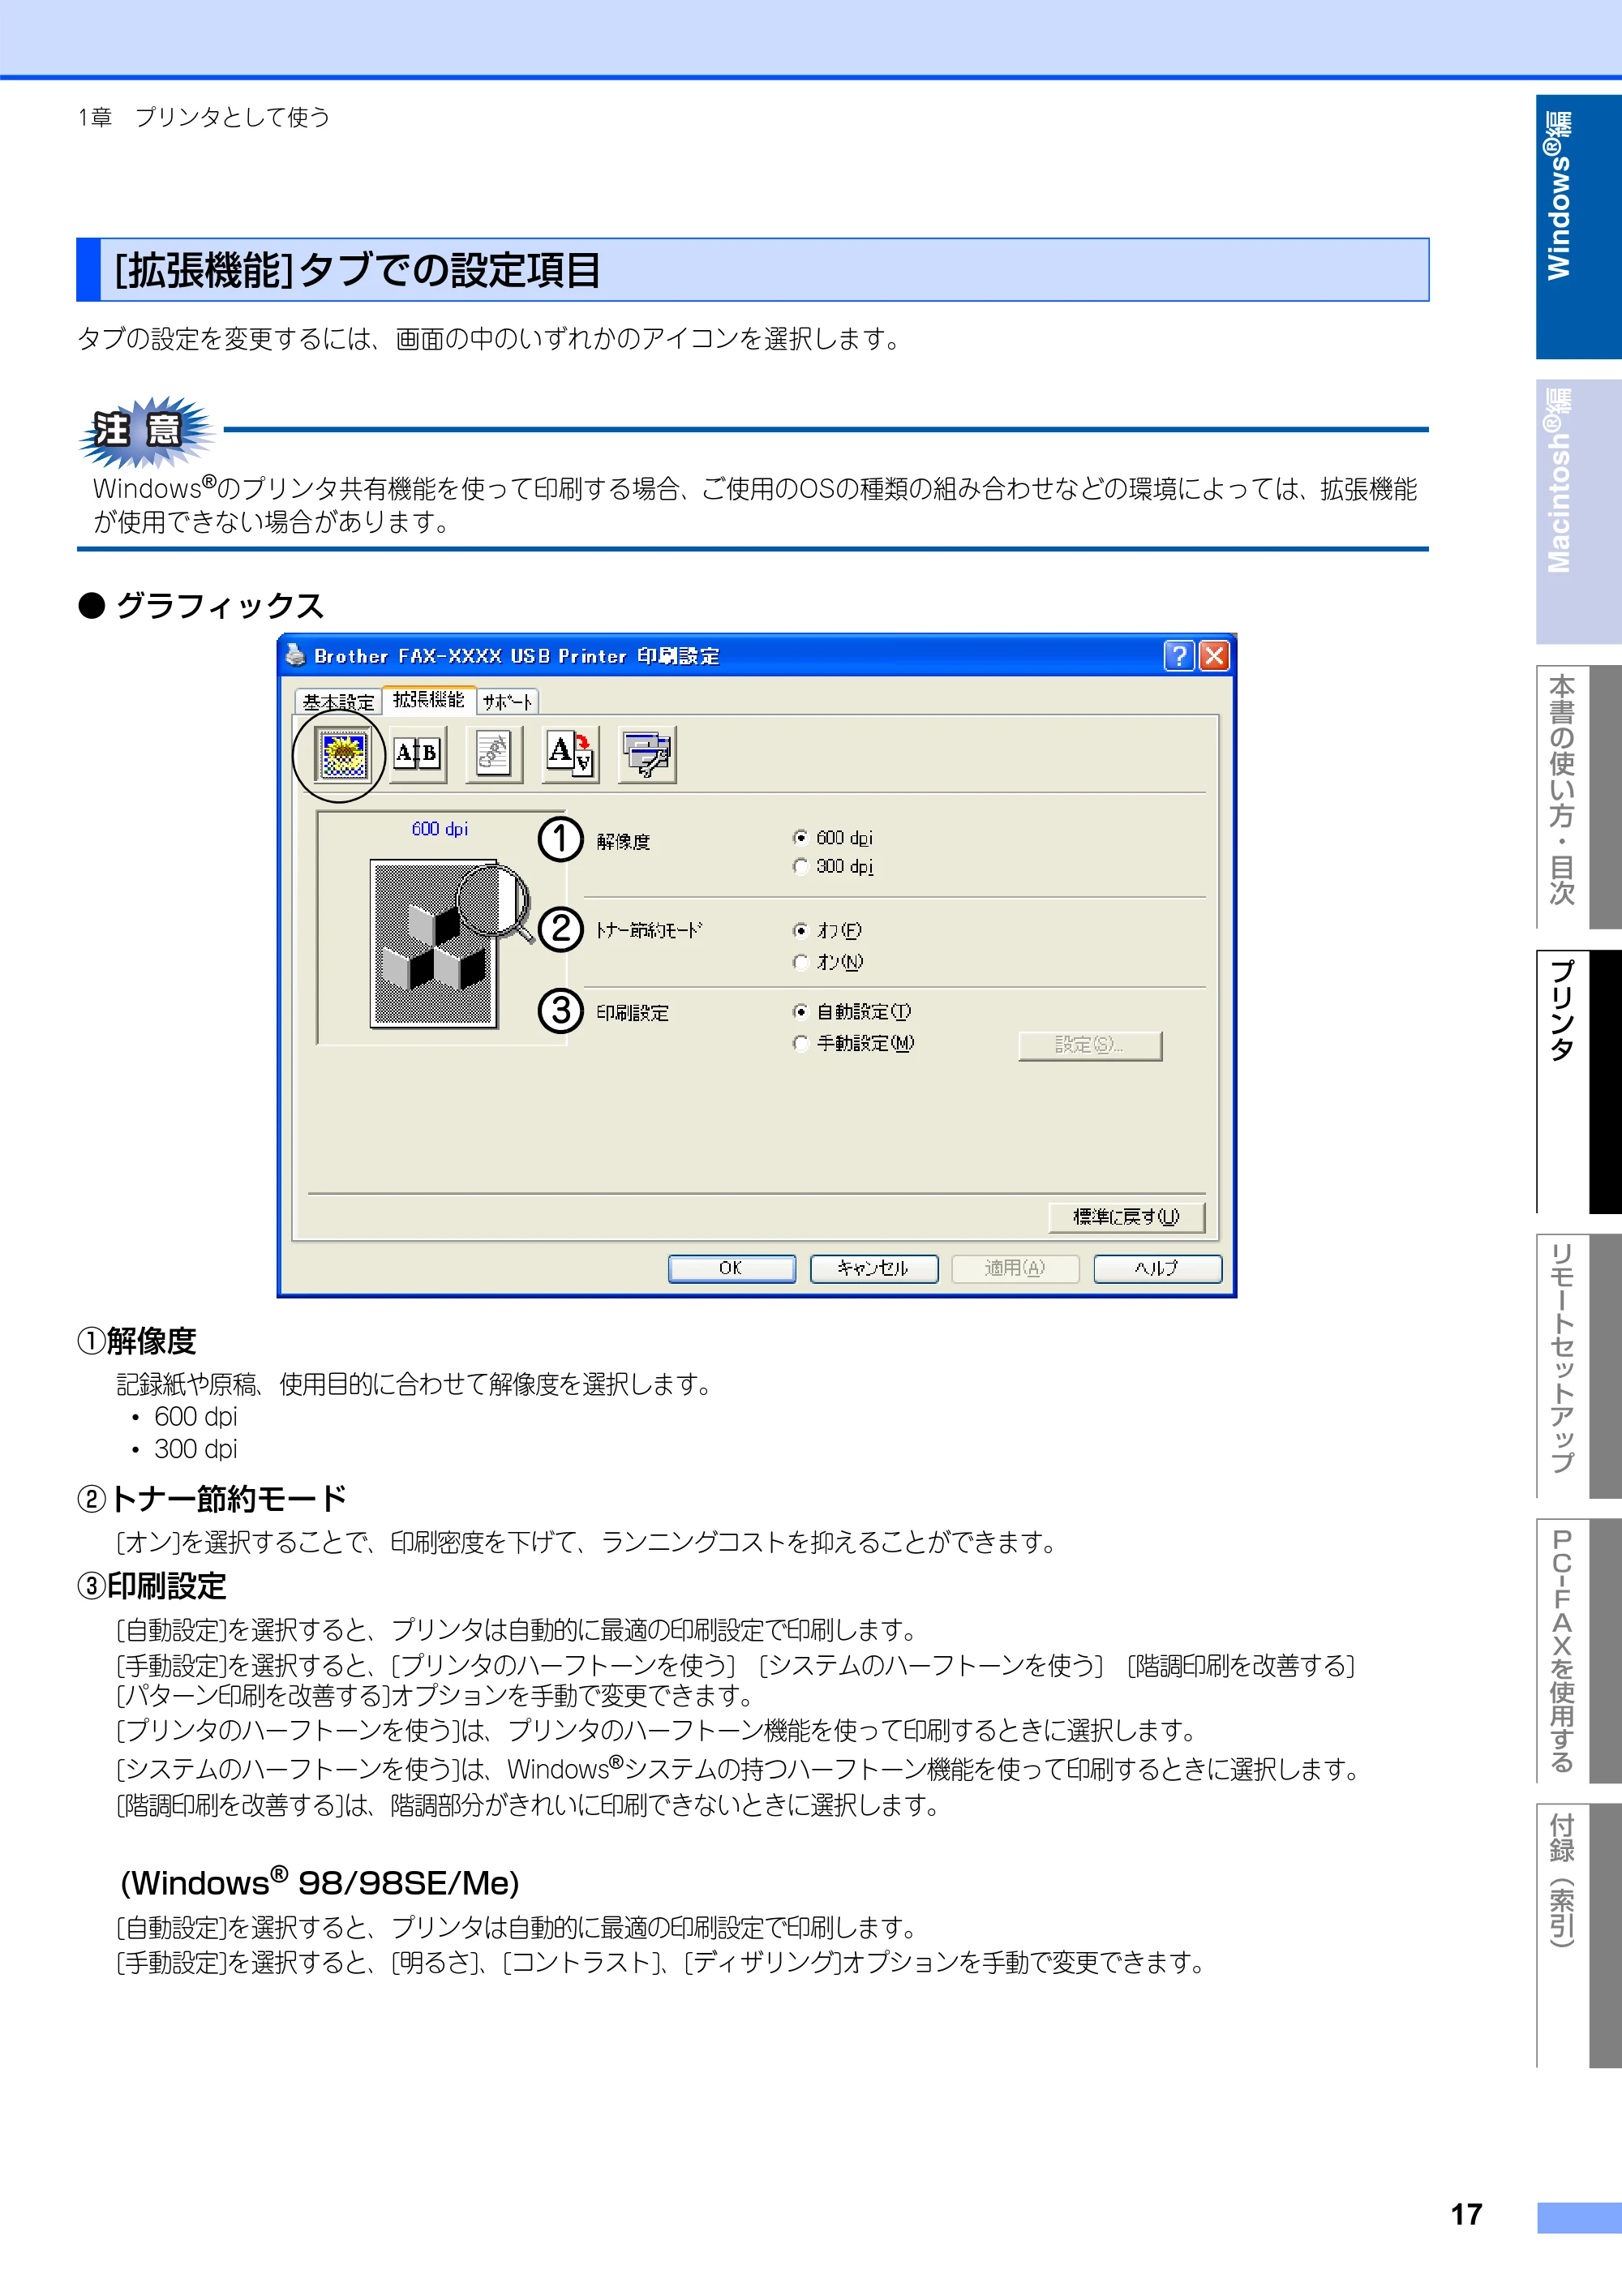Open the Windows編 side tab

click(x=1577, y=227)
